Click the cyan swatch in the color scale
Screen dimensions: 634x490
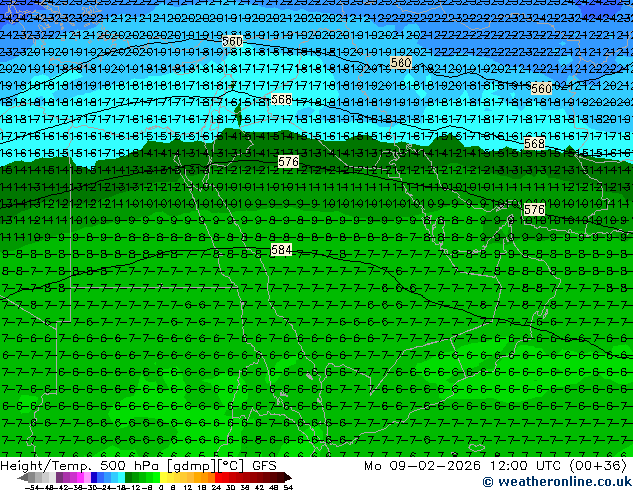click(121, 477)
